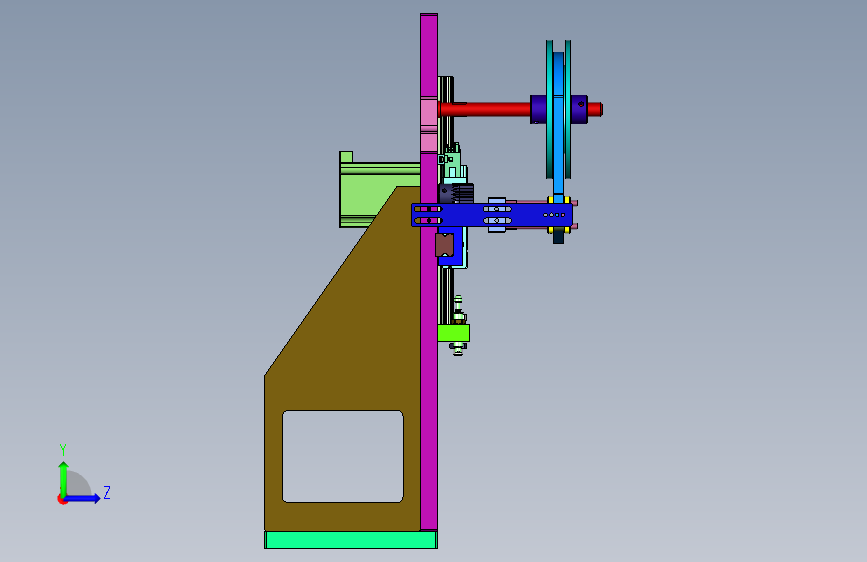
Task: Click the gray YZ plane quadrant of the triad
Action: pyautogui.click(x=77, y=485)
